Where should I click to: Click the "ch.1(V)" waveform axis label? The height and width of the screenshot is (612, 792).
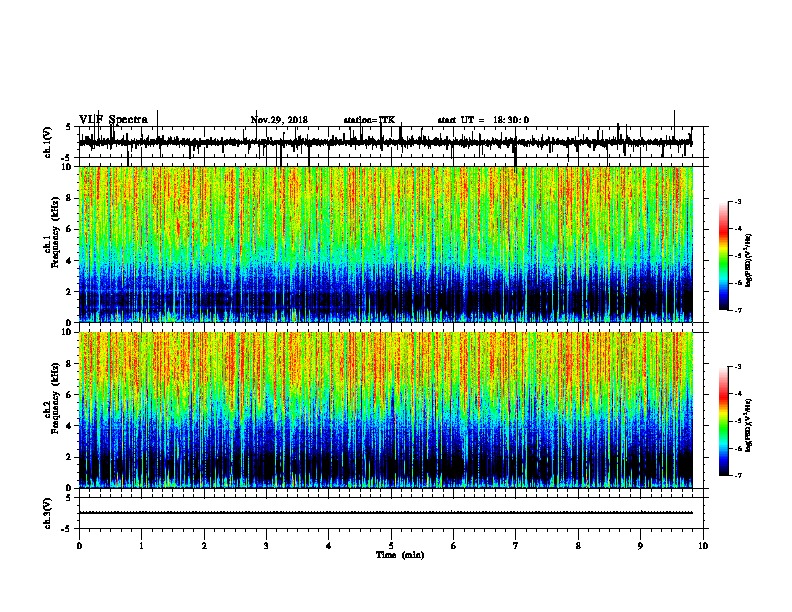coord(47,142)
